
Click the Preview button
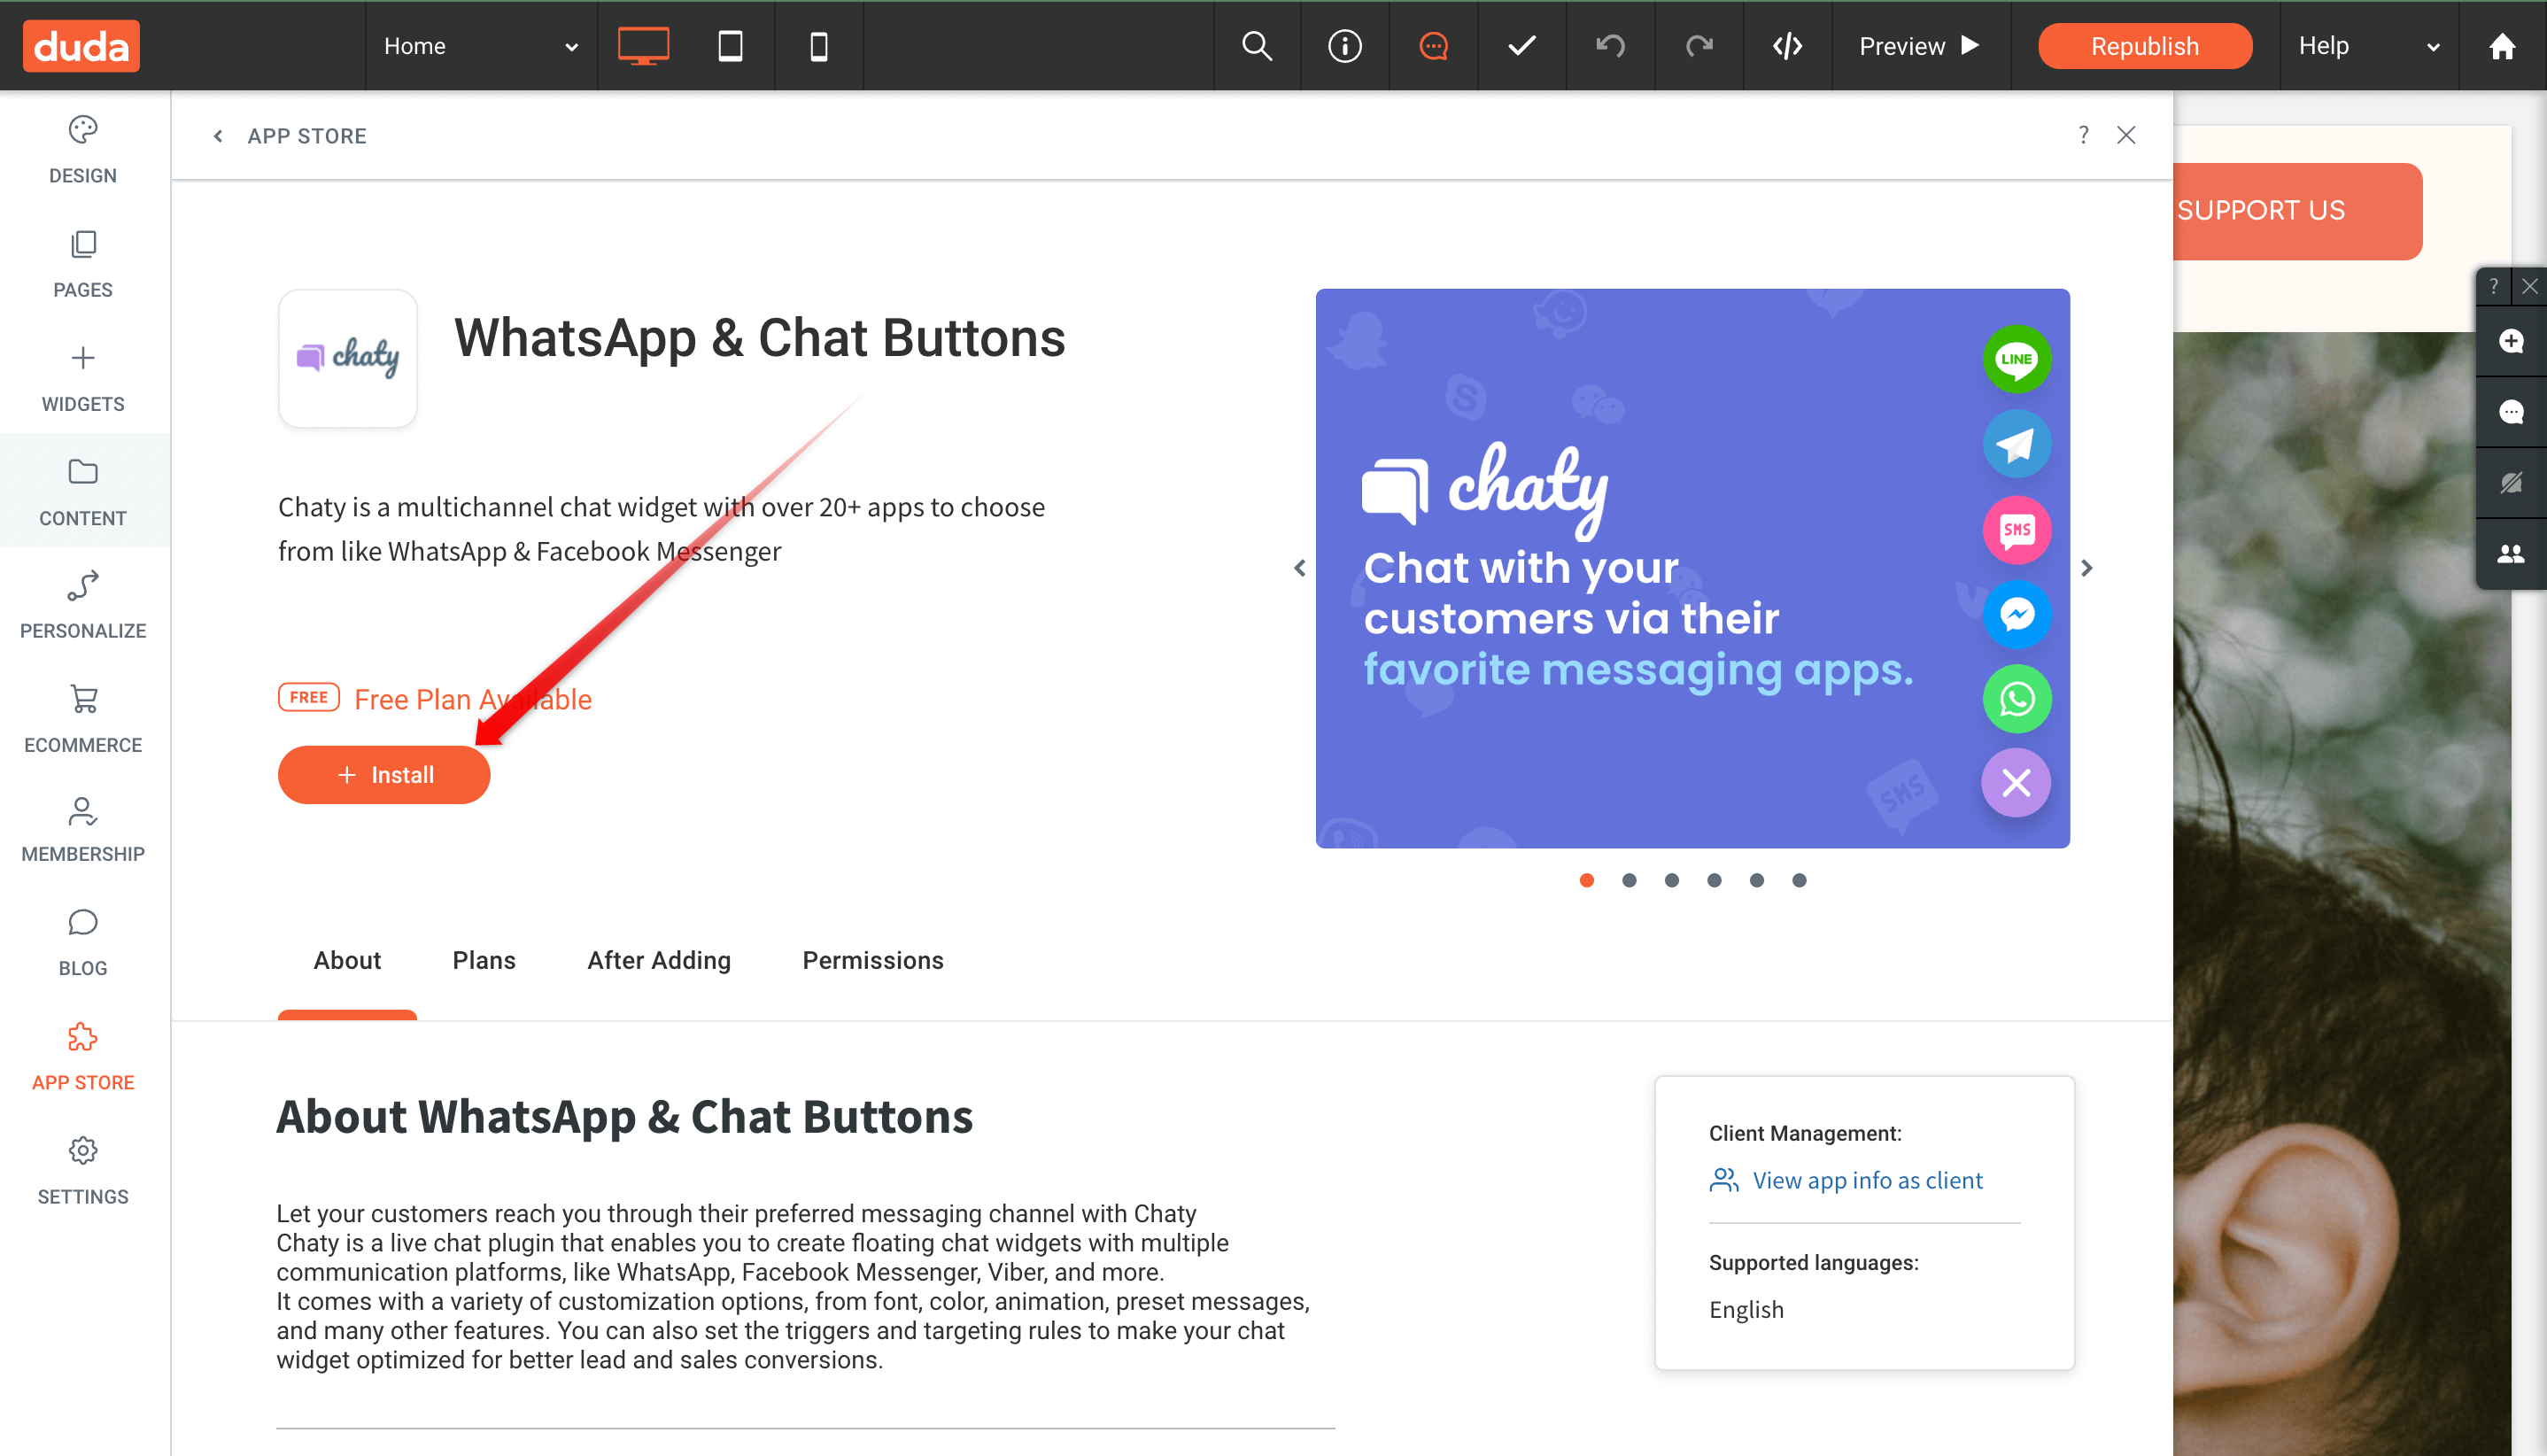click(1920, 46)
